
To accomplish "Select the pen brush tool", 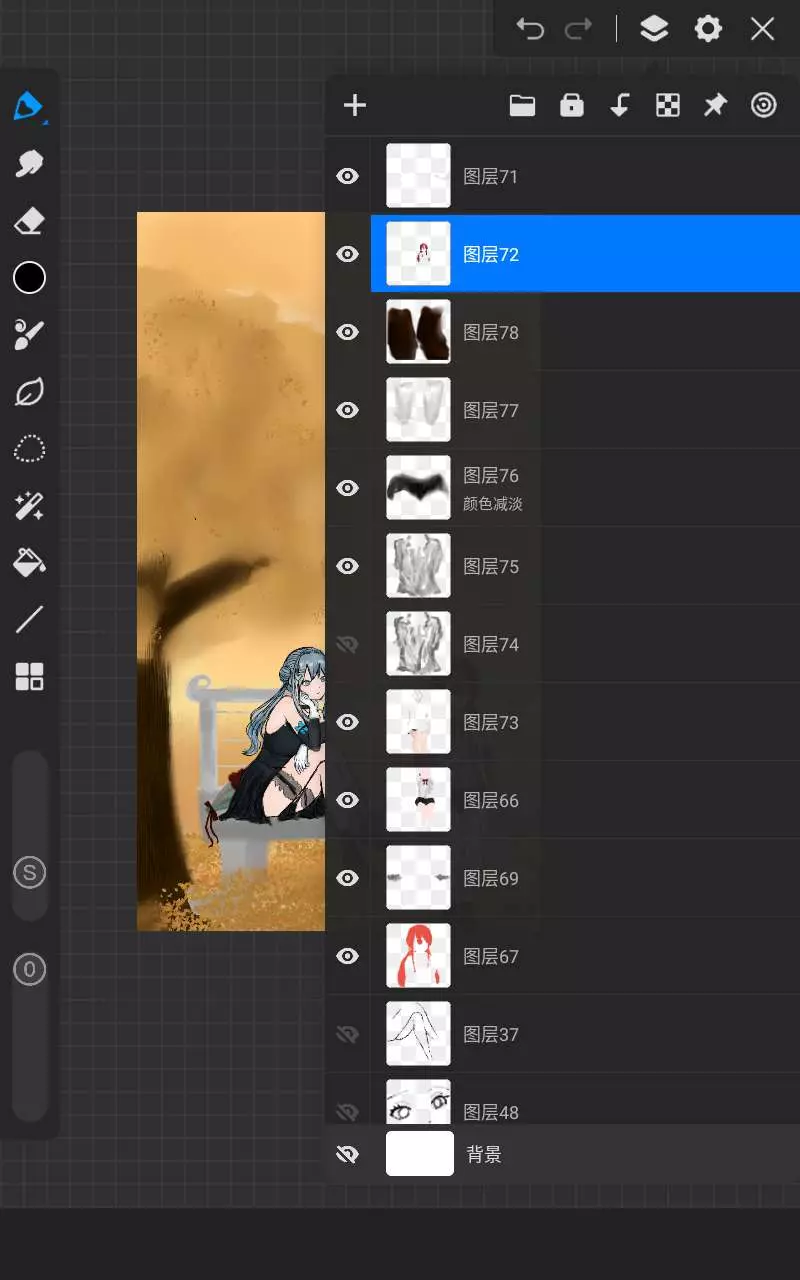I will pos(29,106).
